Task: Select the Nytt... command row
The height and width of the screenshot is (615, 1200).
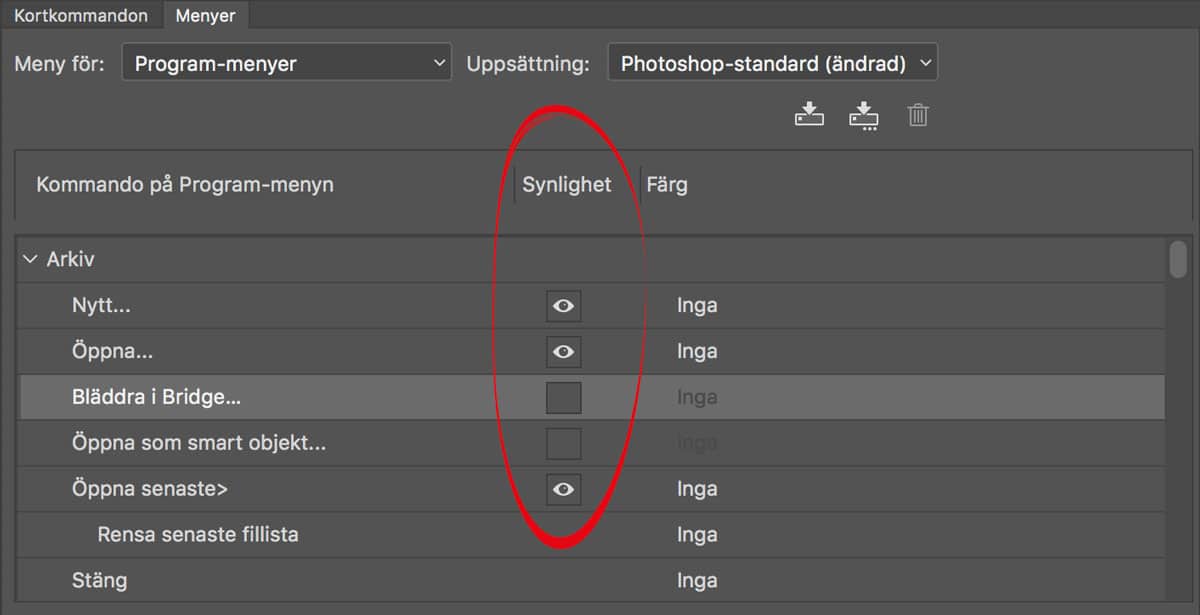Action: pos(590,306)
